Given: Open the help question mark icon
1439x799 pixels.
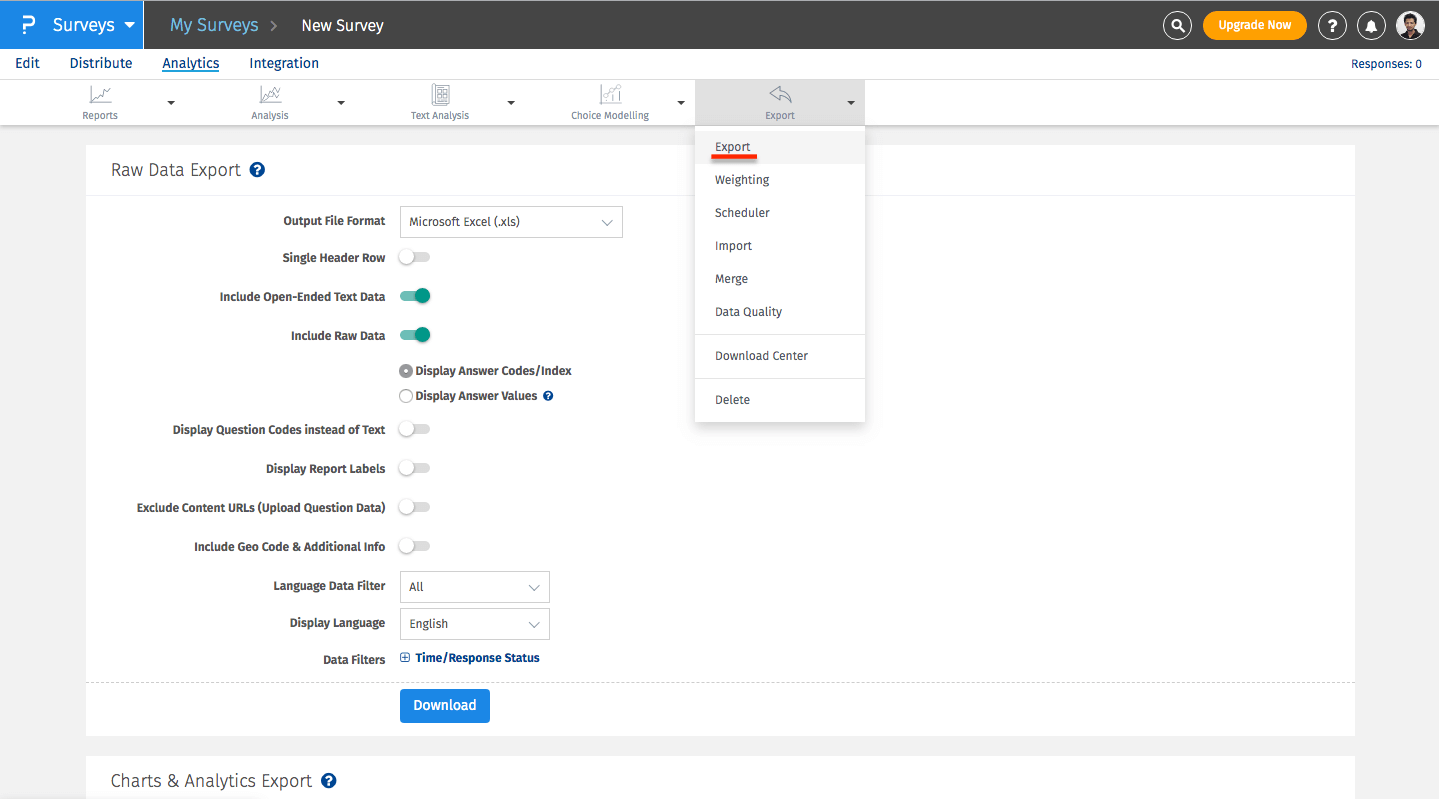Looking at the screenshot, I should (x=1332, y=25).
